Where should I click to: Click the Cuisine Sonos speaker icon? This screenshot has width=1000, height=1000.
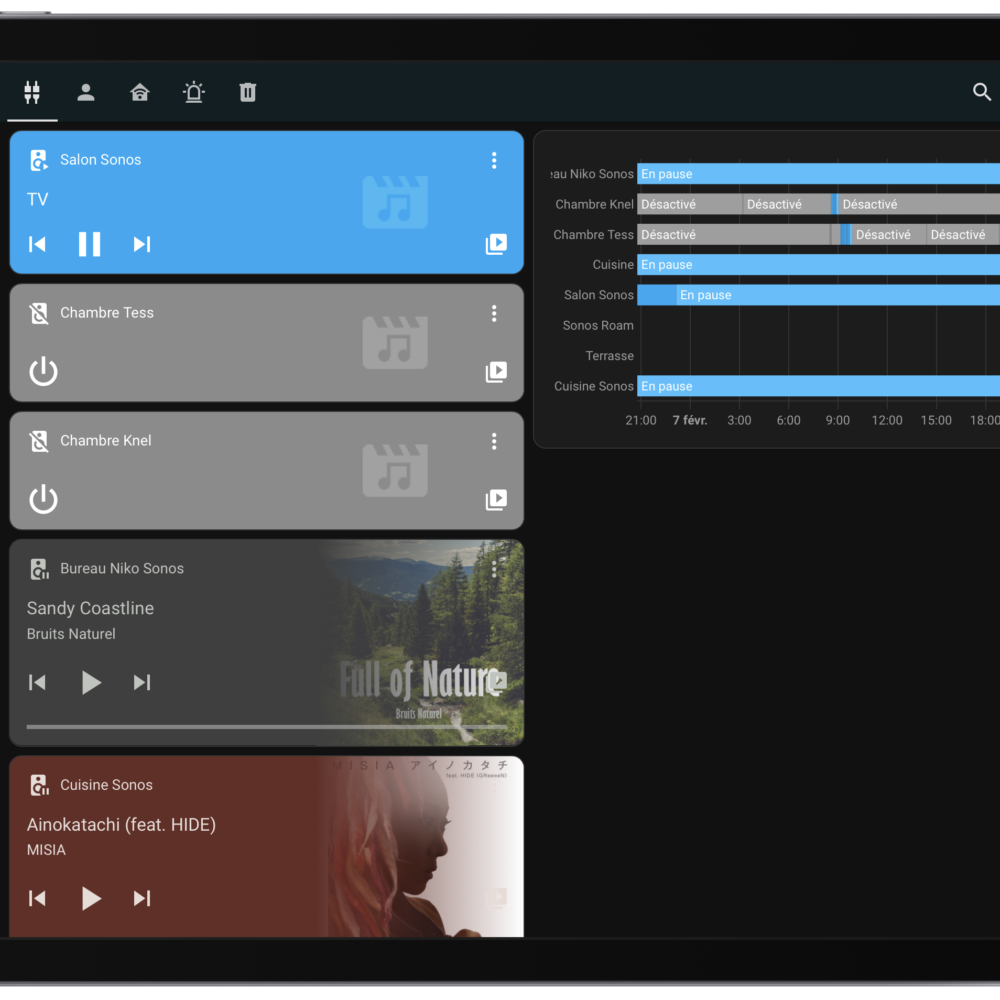click(39, 785)
